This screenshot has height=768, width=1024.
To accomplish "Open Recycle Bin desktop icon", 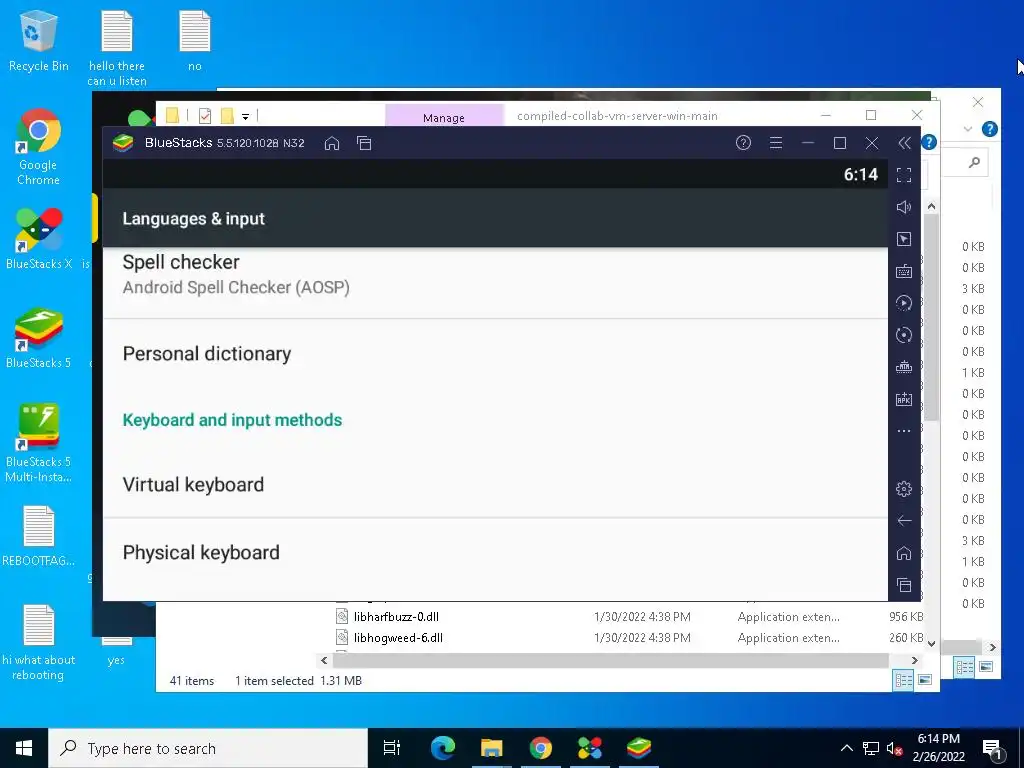I will point(39,42).
